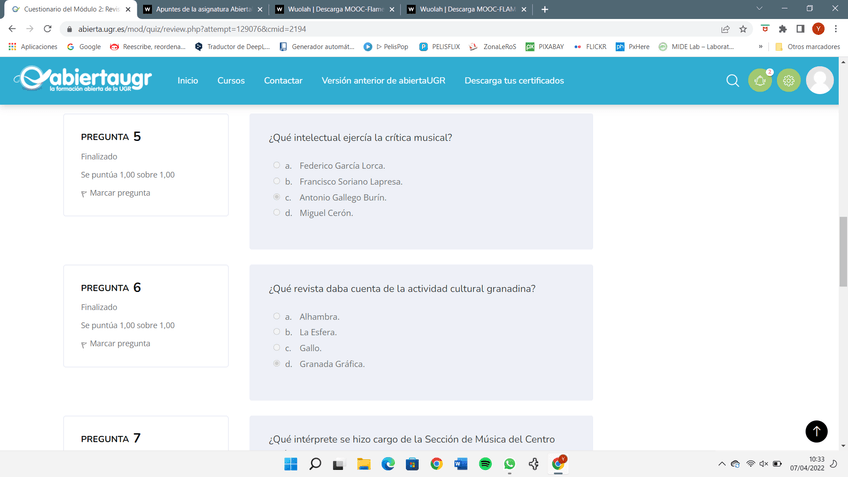The image size is (848, 477).
Task: Expand the hidden bookmarks chevron
Action: (x=760, y=47)
